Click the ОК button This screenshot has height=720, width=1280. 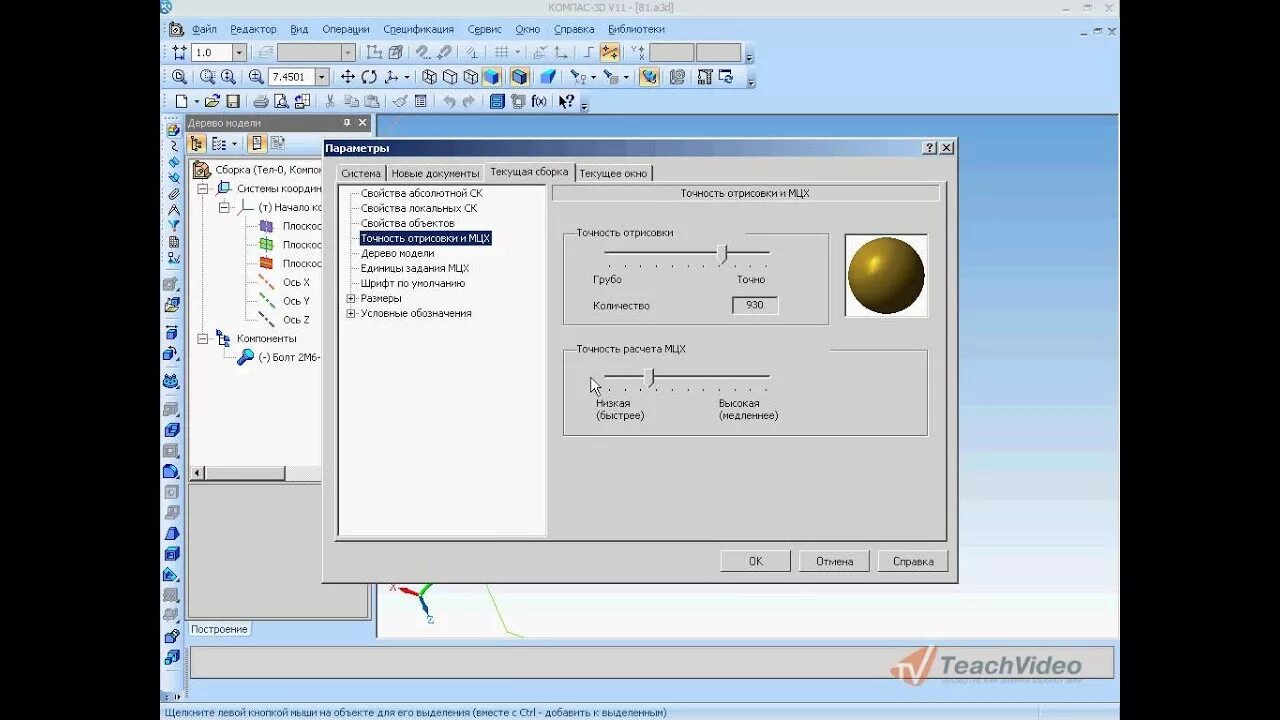click(755, 561)
